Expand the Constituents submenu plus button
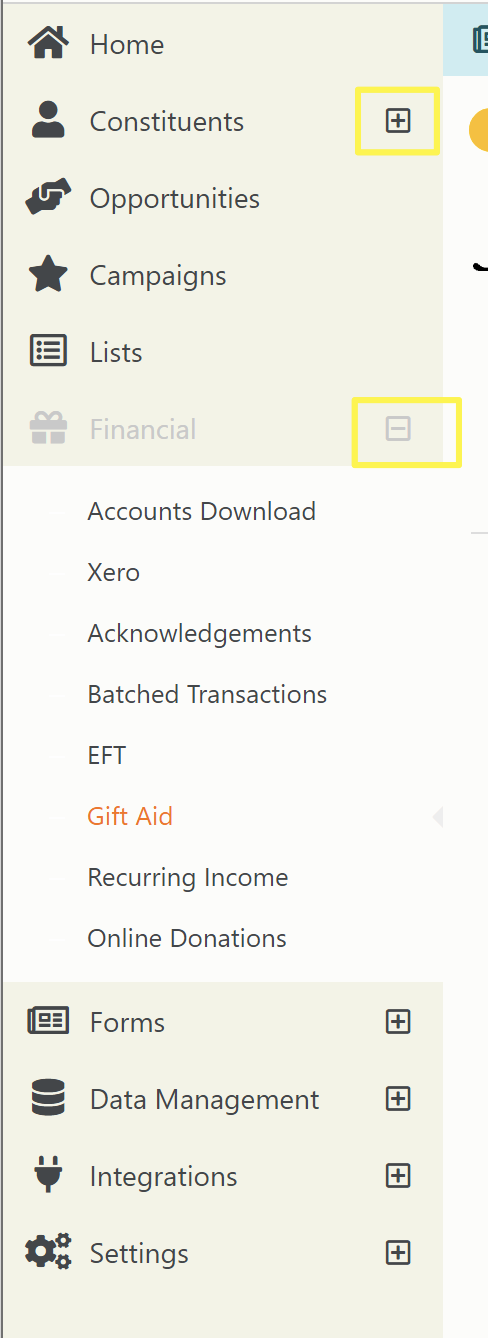Viewport: 488px width, 1338px height. click(398, 121)
